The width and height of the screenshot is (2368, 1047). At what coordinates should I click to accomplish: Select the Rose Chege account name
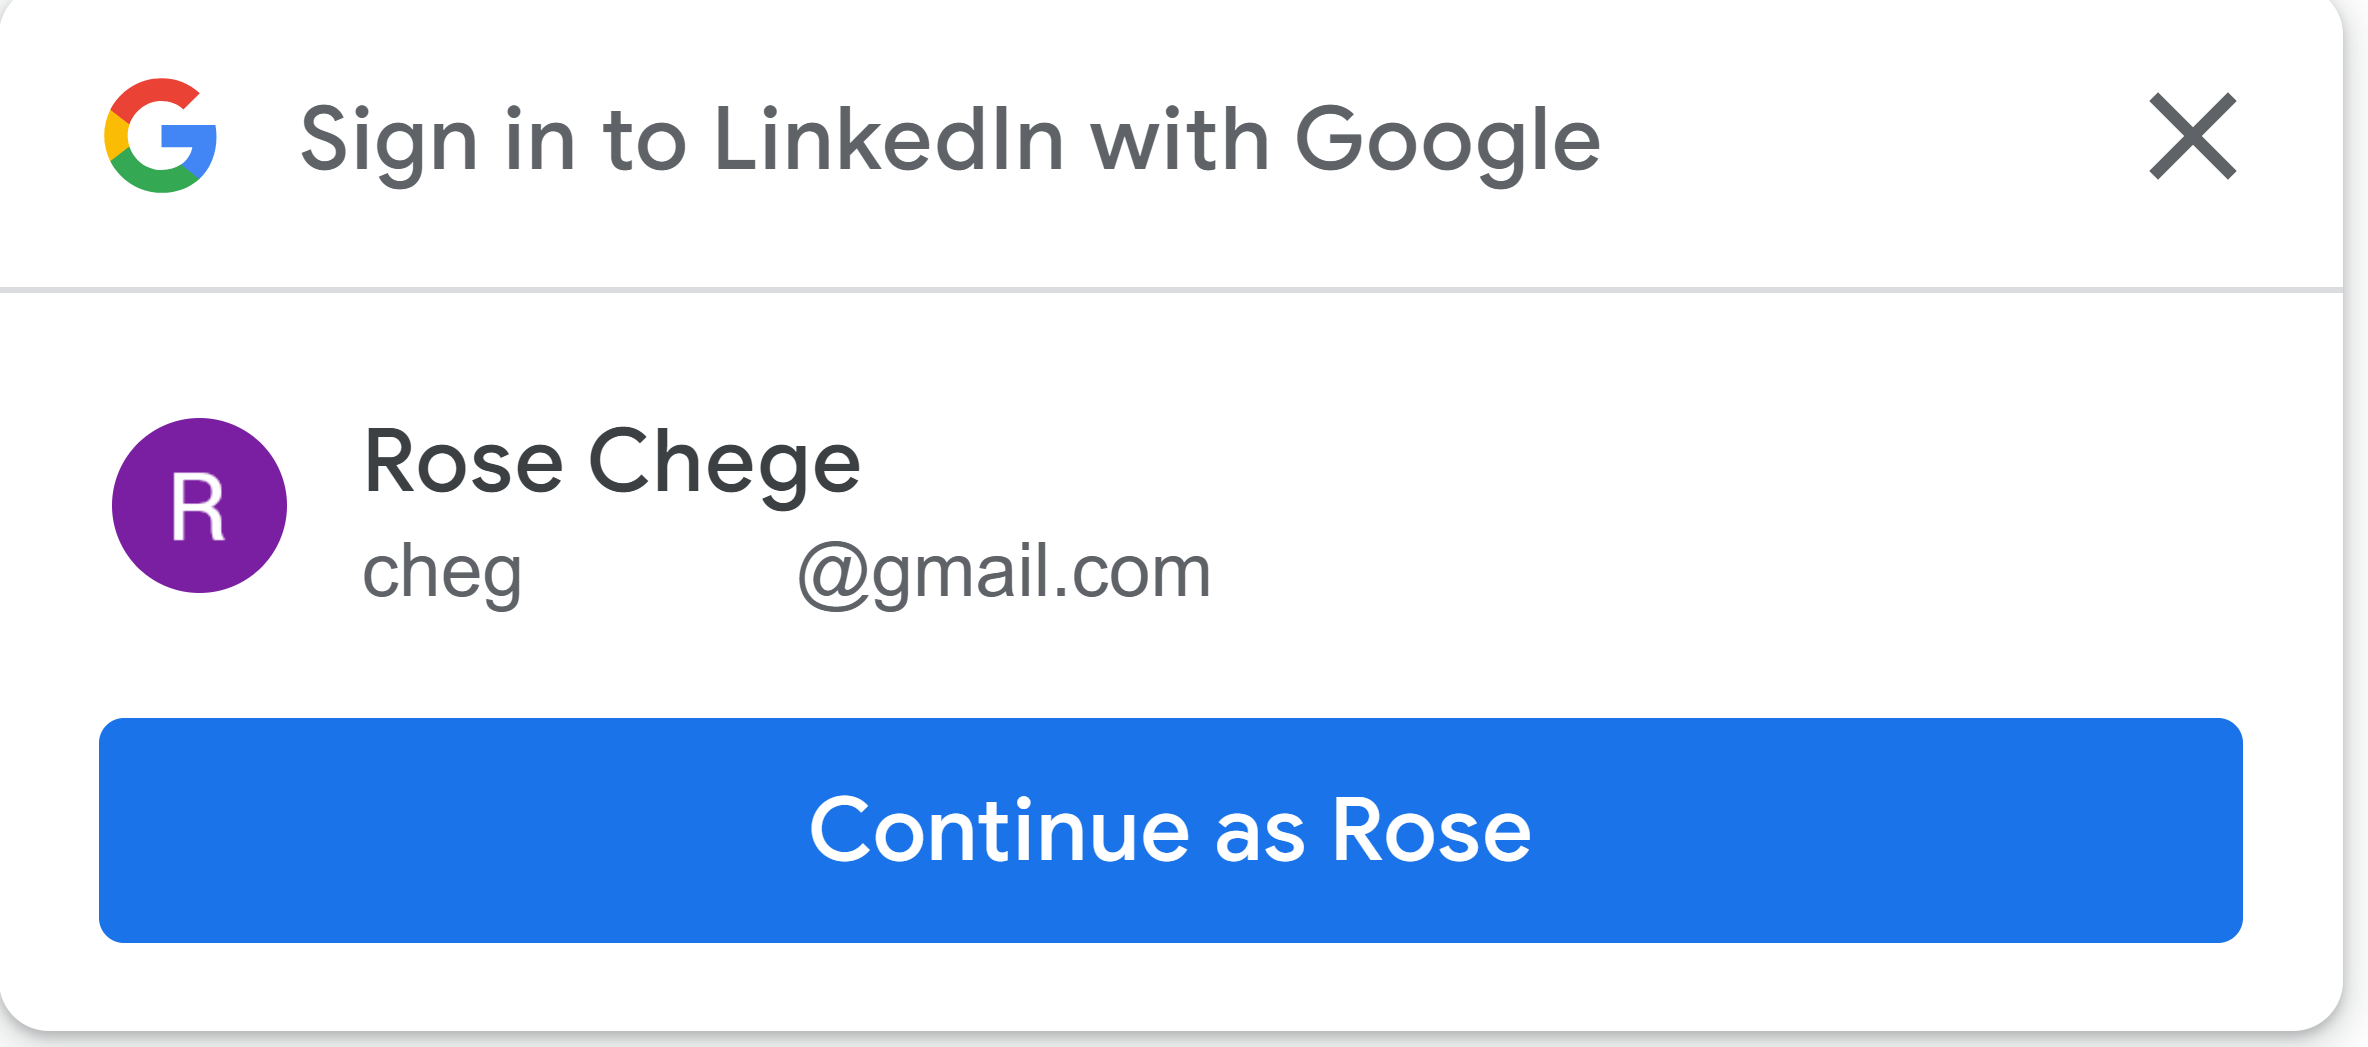[x=611, y=462]
